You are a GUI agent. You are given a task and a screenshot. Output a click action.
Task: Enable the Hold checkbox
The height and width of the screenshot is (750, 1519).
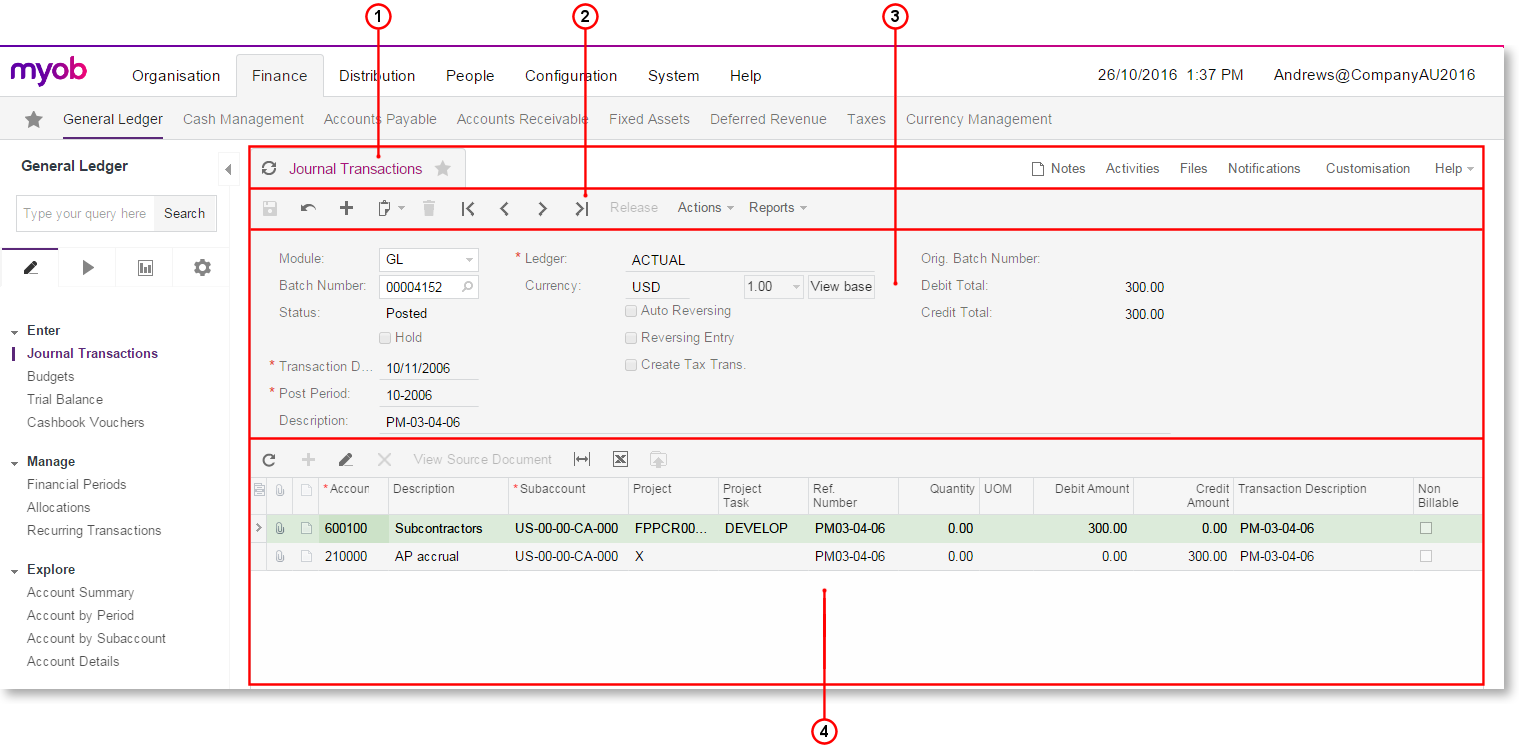click(385, 338)
